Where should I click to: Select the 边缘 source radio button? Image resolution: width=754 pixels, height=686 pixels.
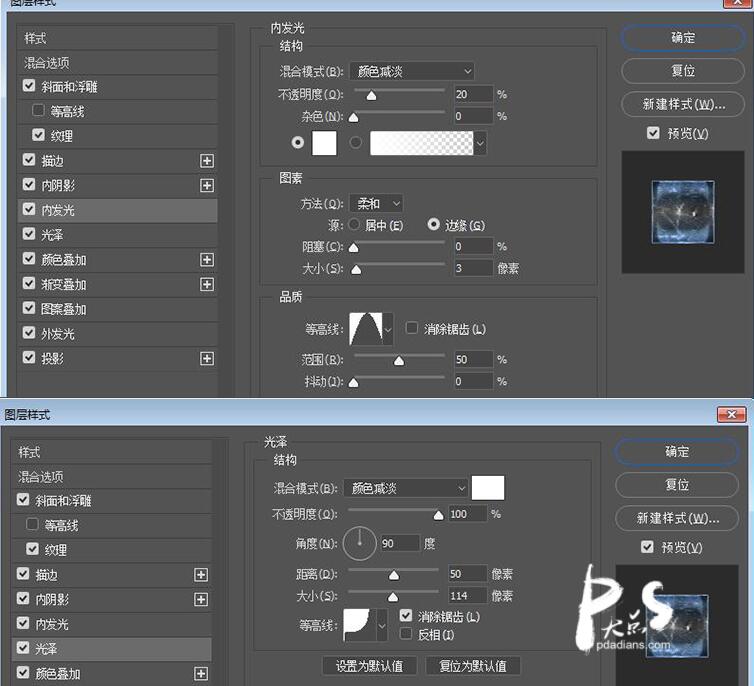pyautogui.click(x=433, y=225)
